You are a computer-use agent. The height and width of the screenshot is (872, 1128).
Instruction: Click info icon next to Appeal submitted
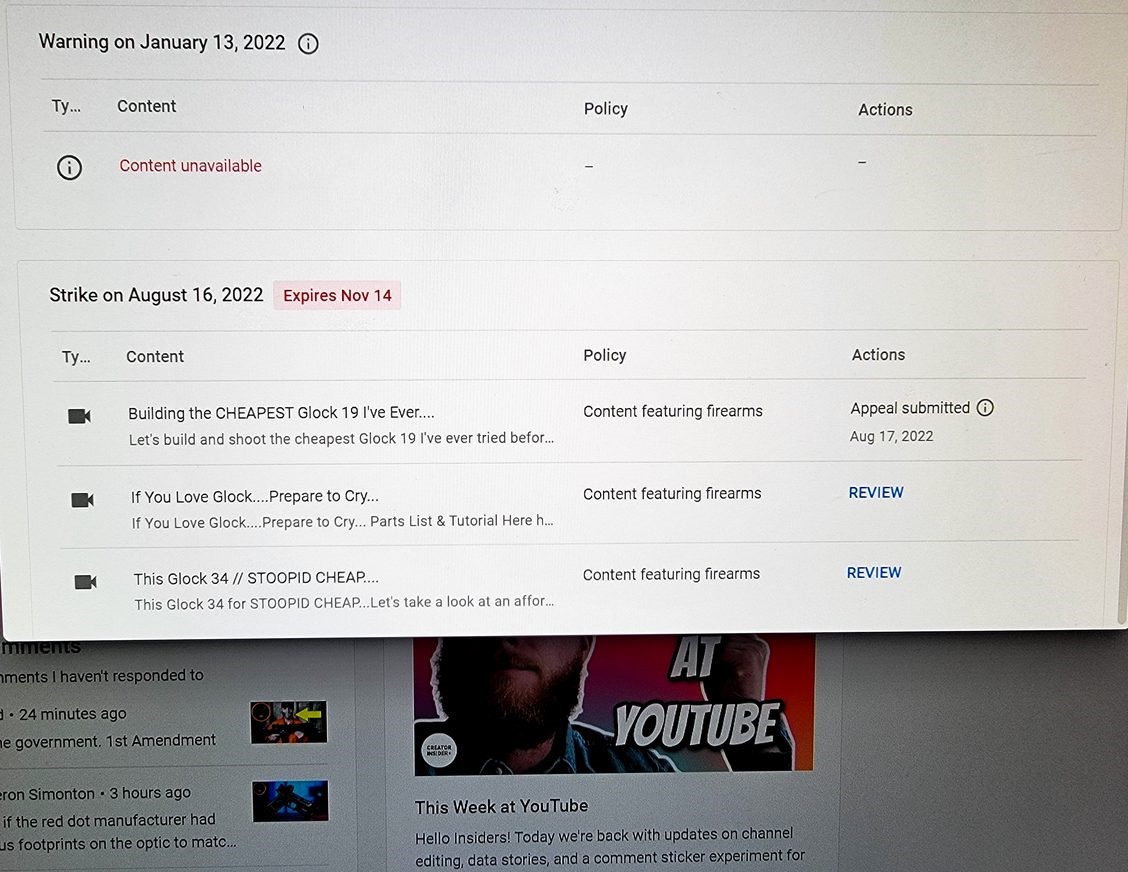[x=985, y=408]
